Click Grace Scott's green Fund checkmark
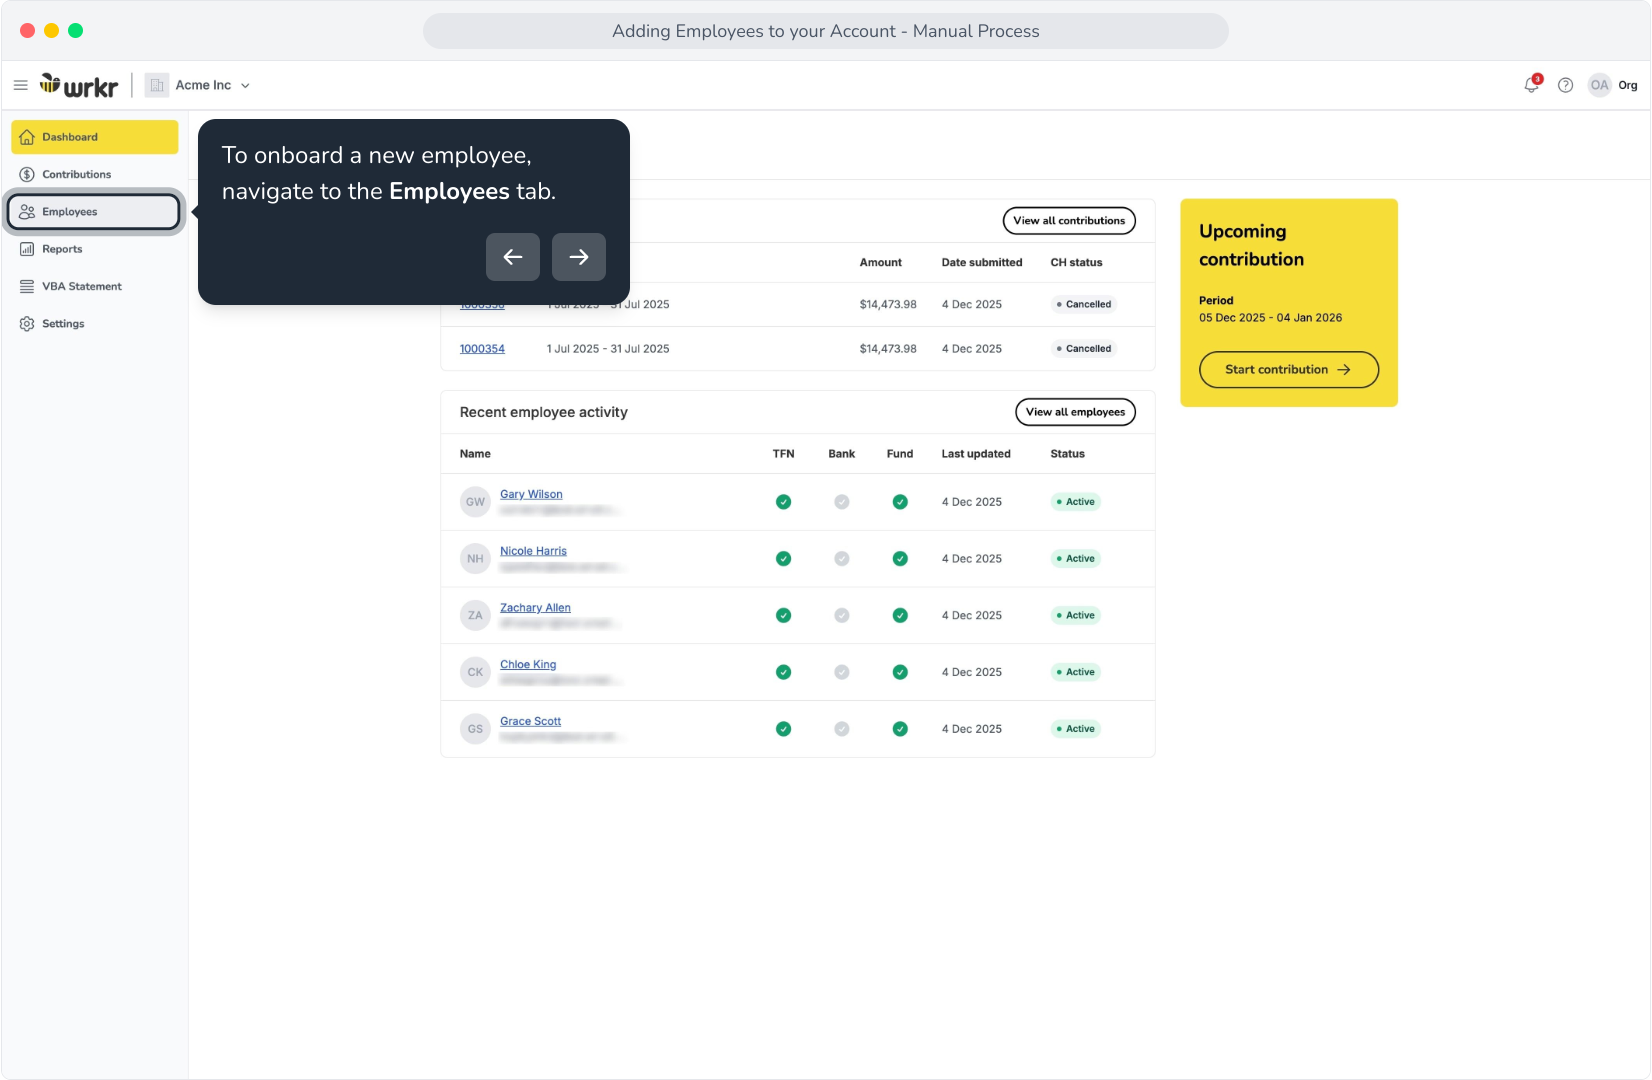The width and height of the screenshot is (1652, 1080). [x=900, y=729]
